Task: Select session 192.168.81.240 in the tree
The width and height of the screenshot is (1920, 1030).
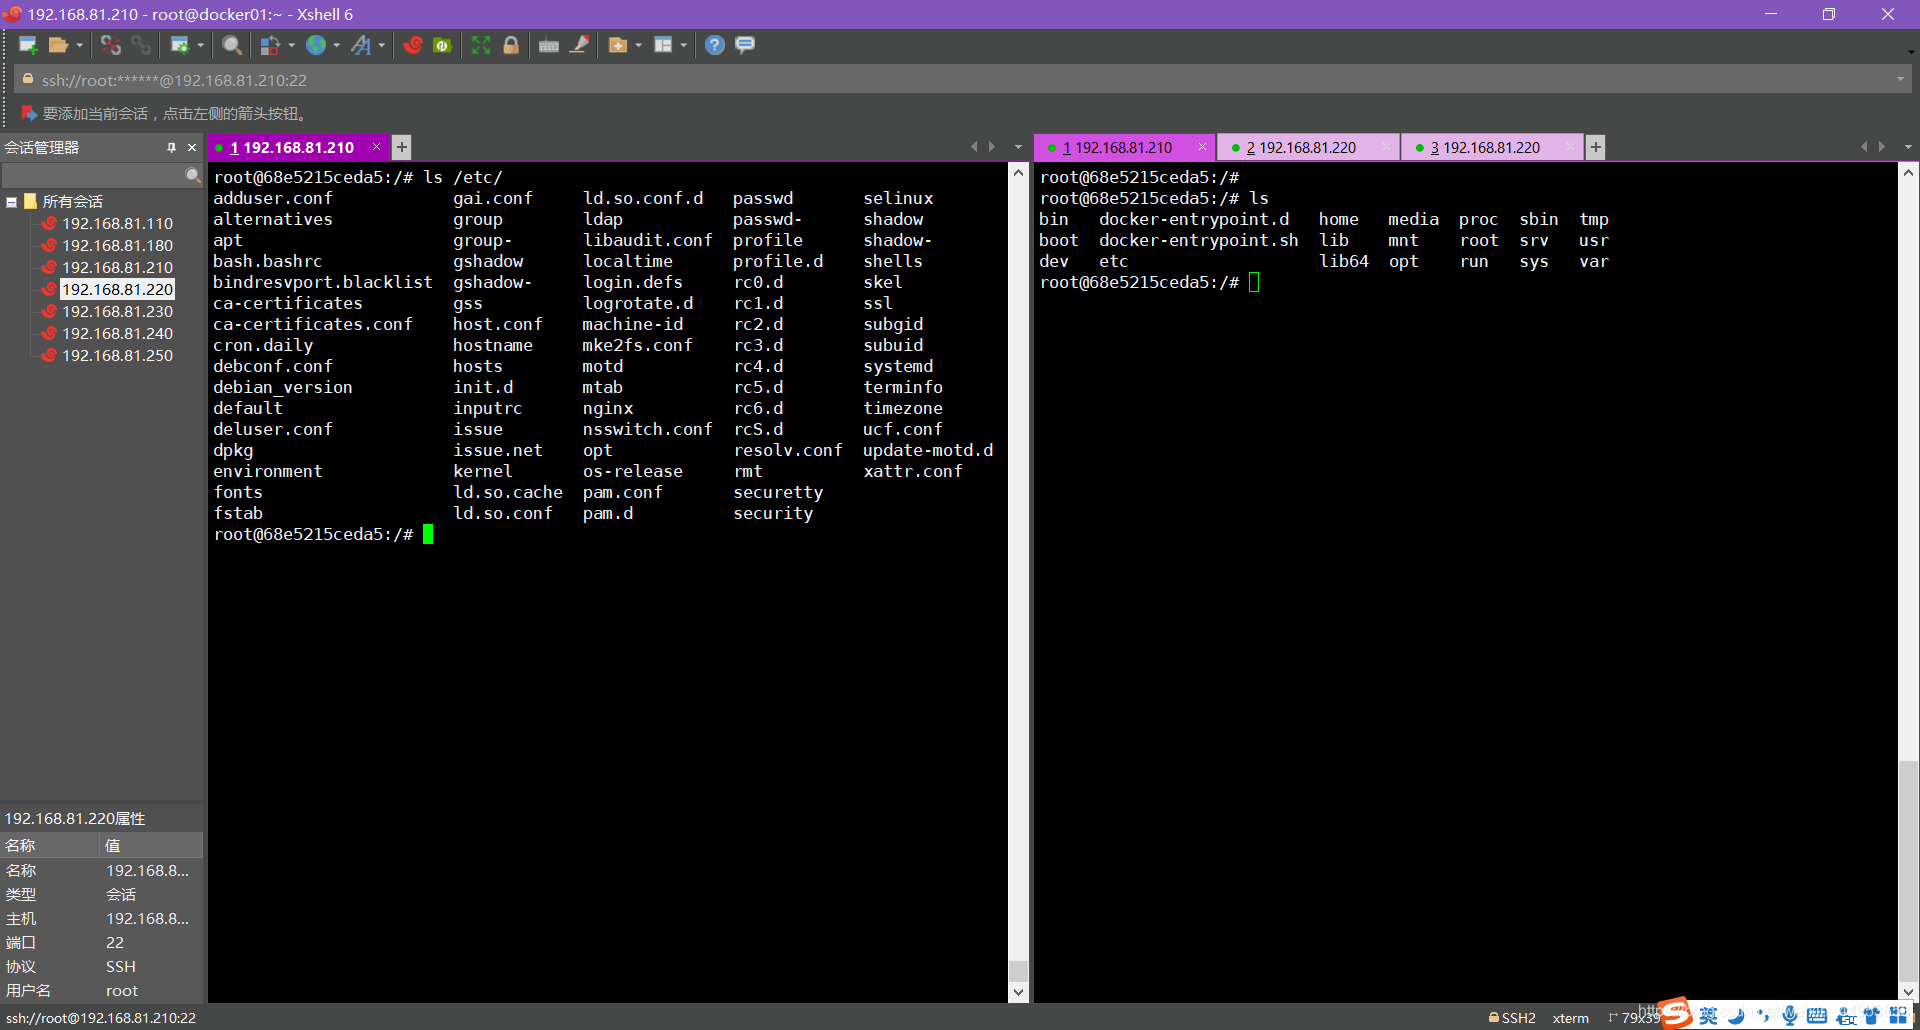Action: tap(117, 334)
